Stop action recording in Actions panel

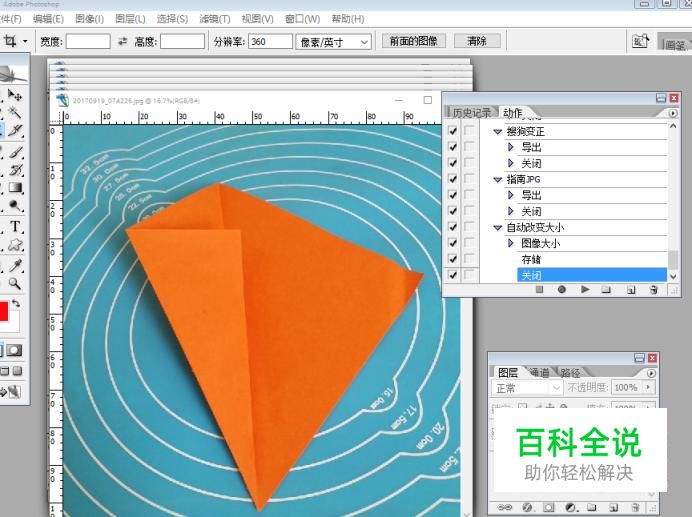[539, 290]
